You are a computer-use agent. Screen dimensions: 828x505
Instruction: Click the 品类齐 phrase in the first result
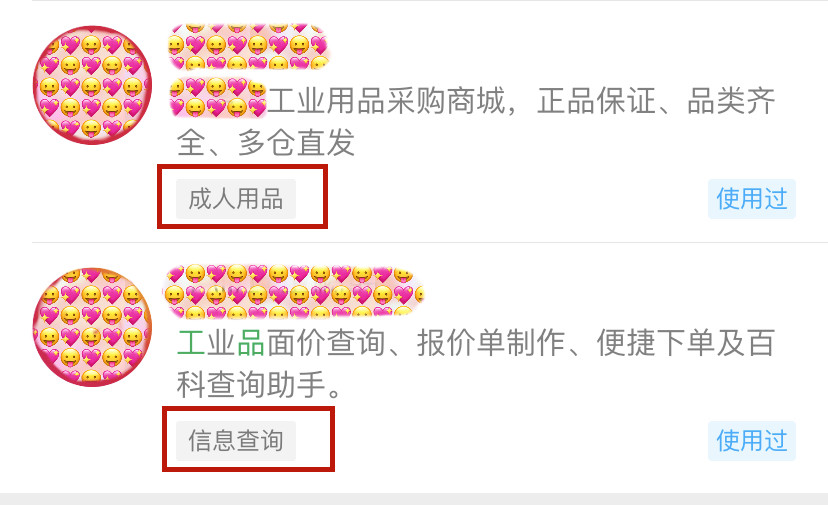[731, 101]
